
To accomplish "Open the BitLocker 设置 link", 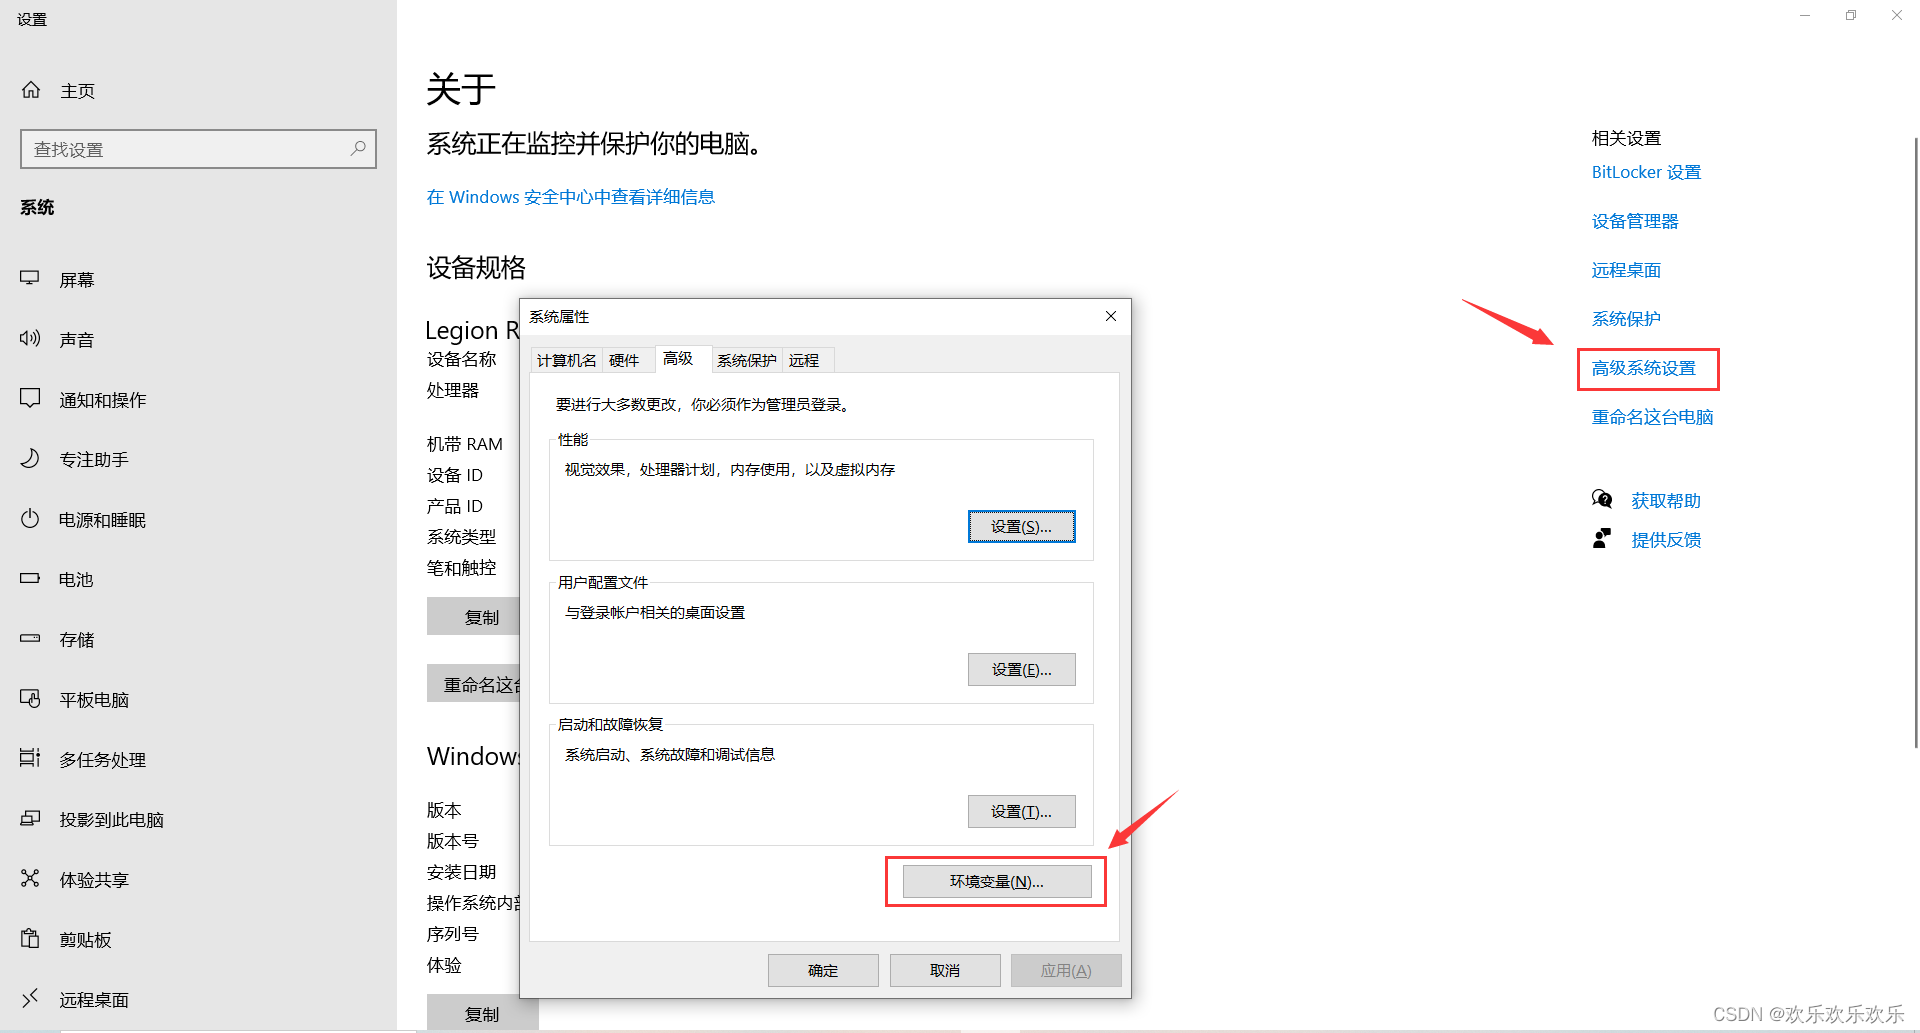I will [1646, 172].
